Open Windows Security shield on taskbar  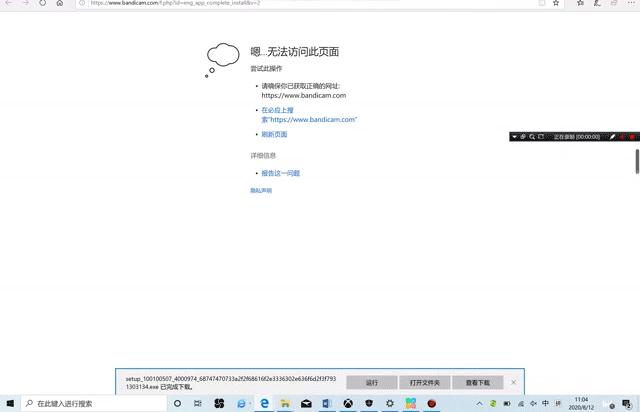point(369,403)
